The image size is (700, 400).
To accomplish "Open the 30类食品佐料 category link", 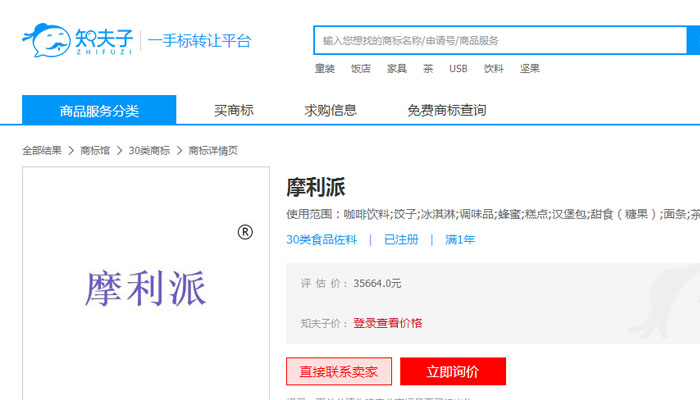I will (x=321, y=240).
